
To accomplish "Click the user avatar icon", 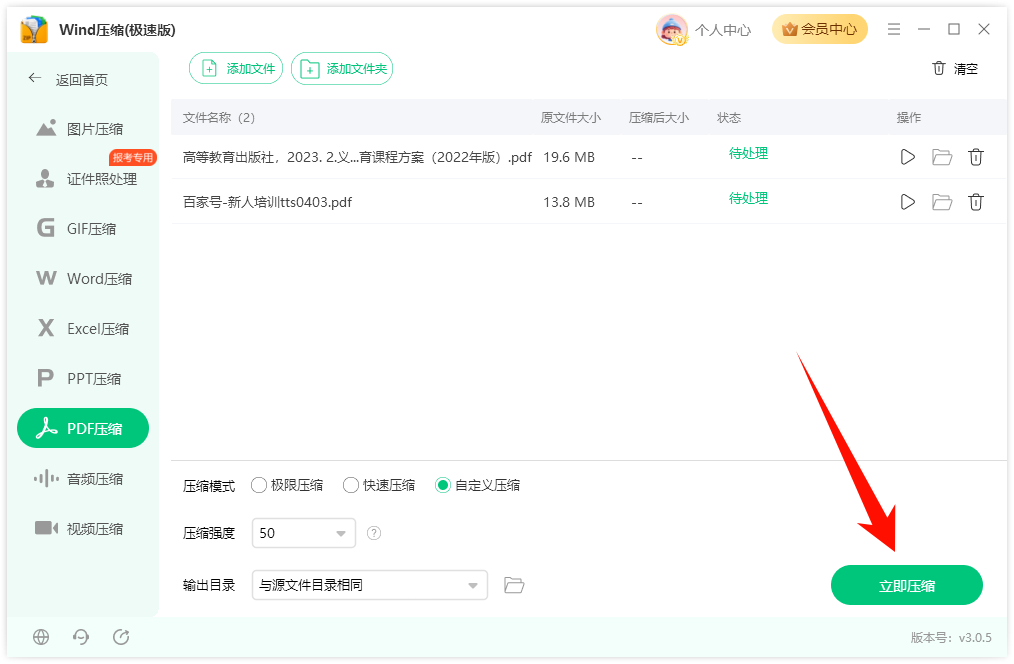I will tap(672, 30).
